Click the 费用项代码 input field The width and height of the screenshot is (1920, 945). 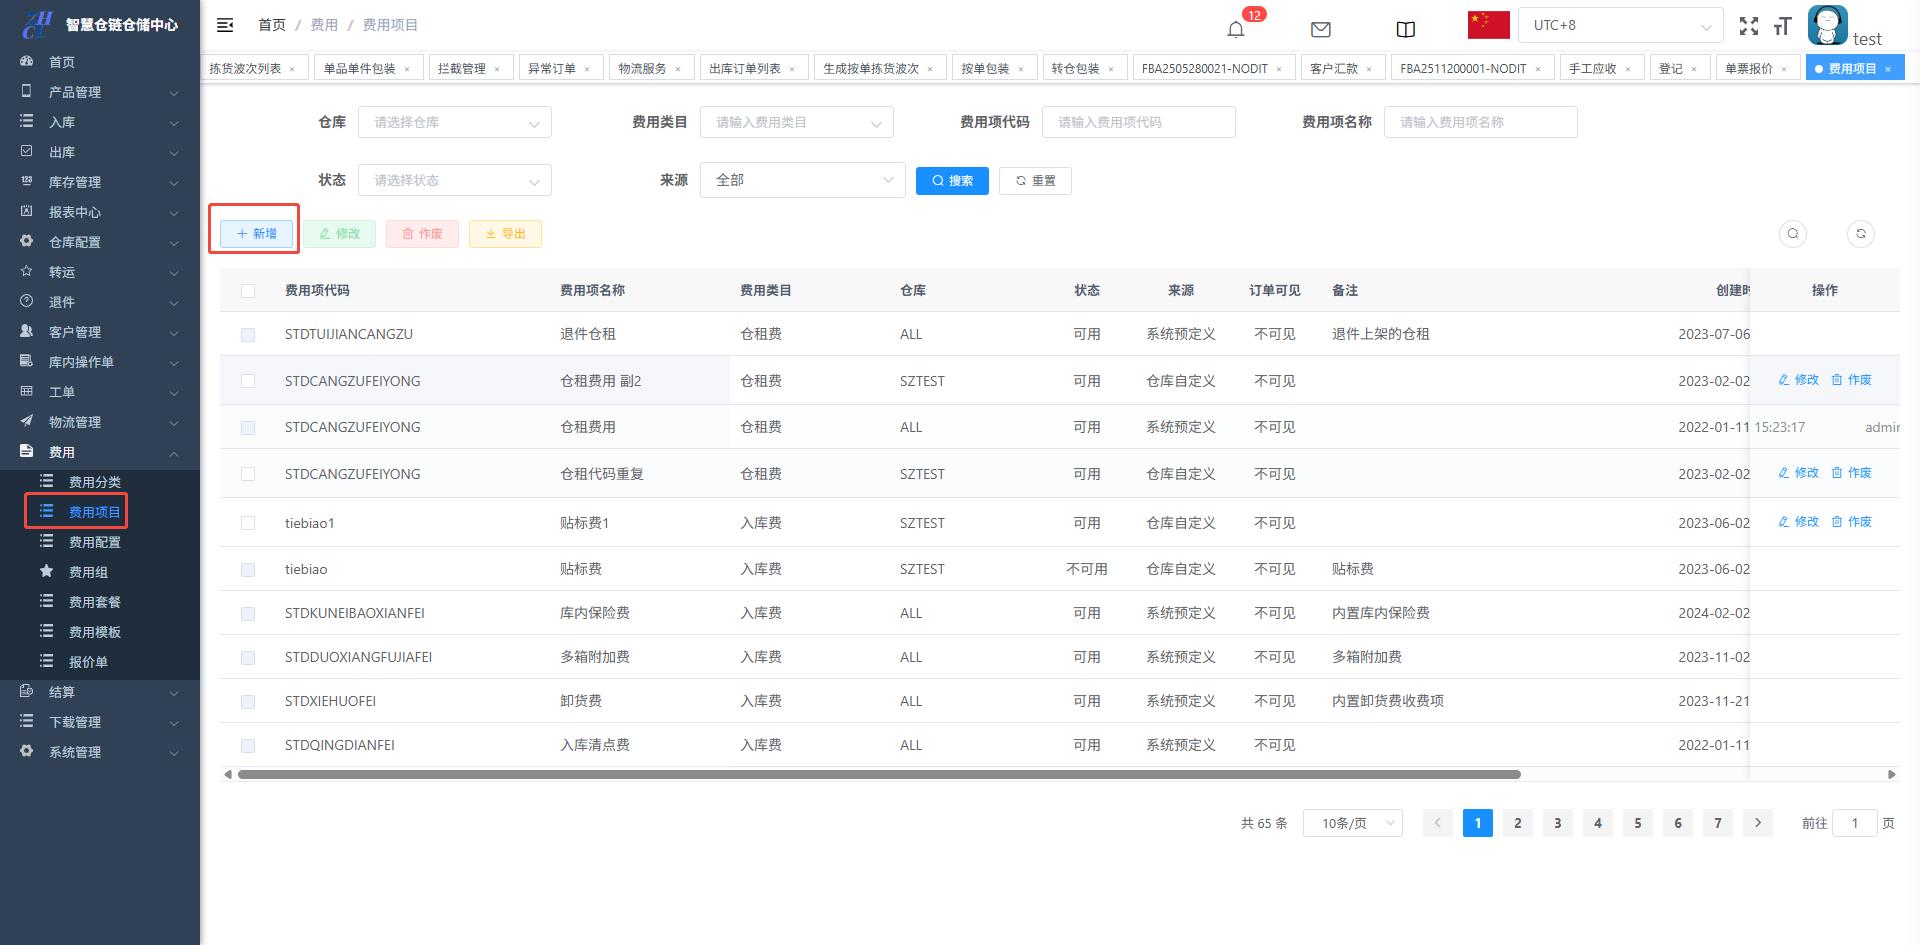click(1138, 122)
